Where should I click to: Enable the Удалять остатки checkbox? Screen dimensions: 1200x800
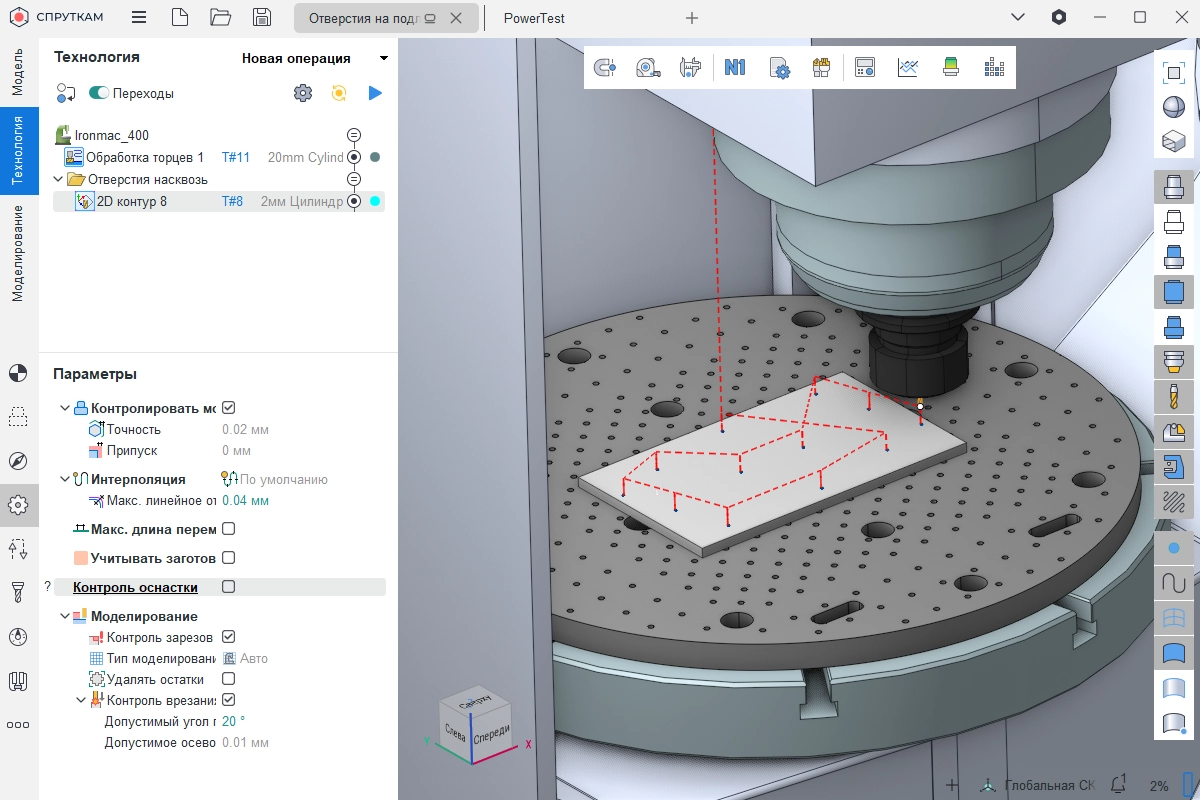click(x=228, y=679)
